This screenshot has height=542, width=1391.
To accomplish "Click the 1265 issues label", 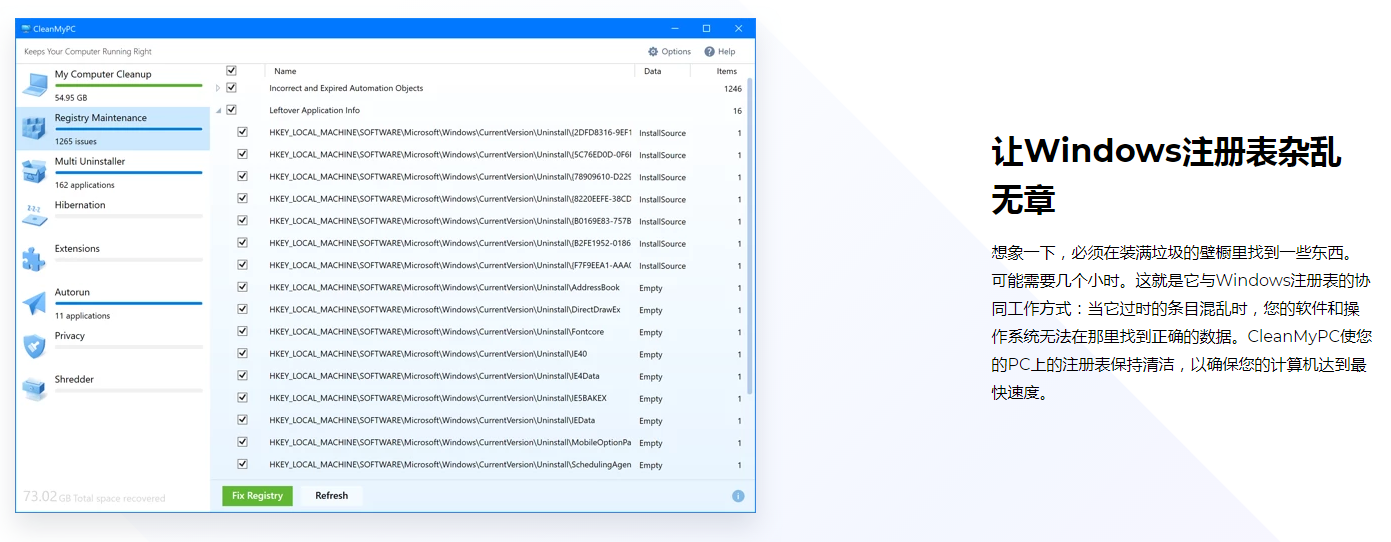I will 76,142.
